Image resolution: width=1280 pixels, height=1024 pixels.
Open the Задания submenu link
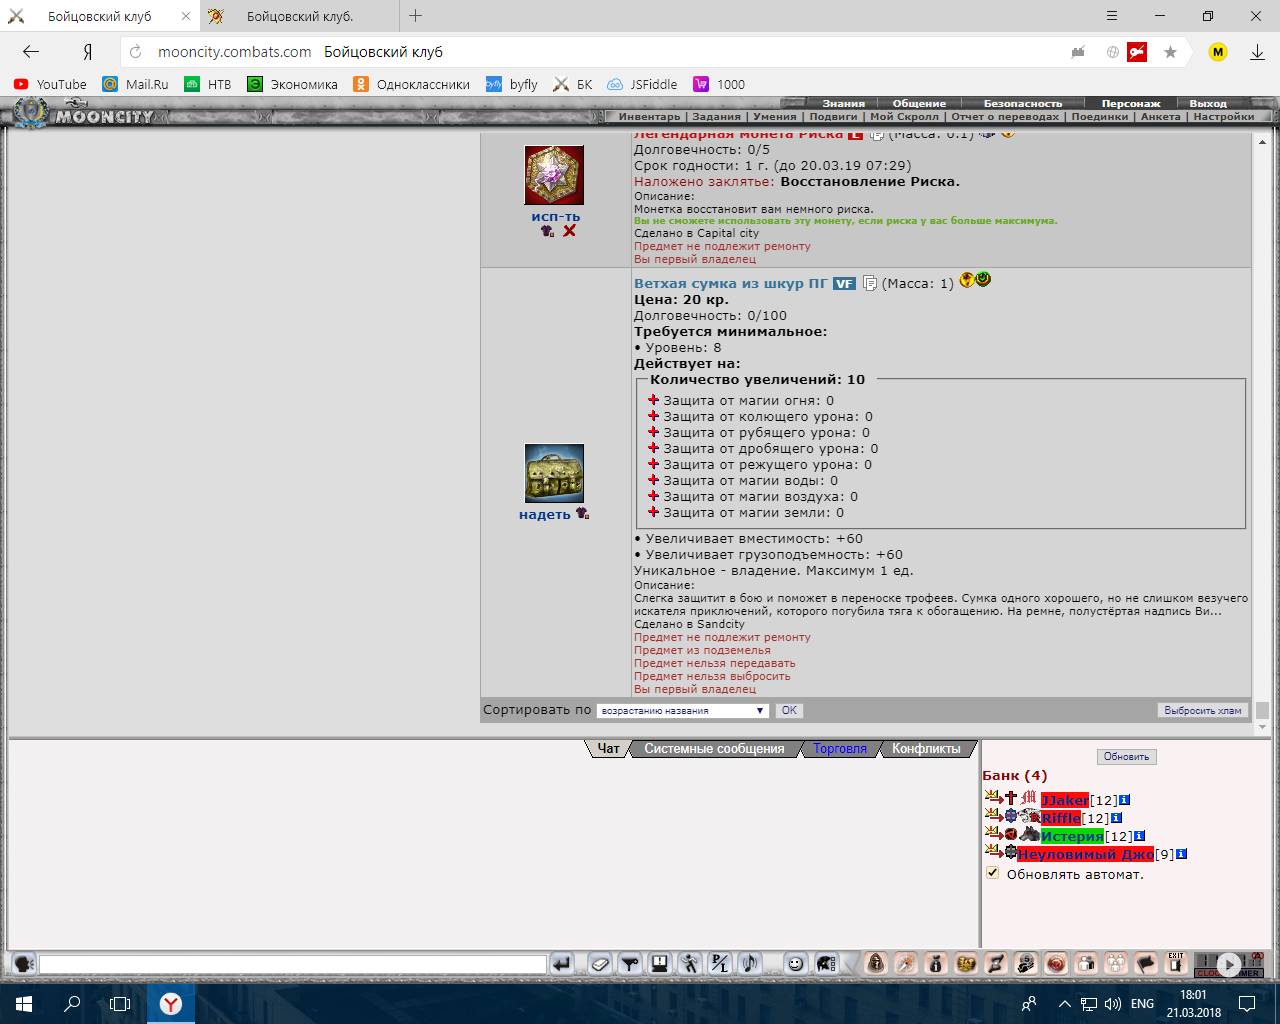click(x=716, y=117)
